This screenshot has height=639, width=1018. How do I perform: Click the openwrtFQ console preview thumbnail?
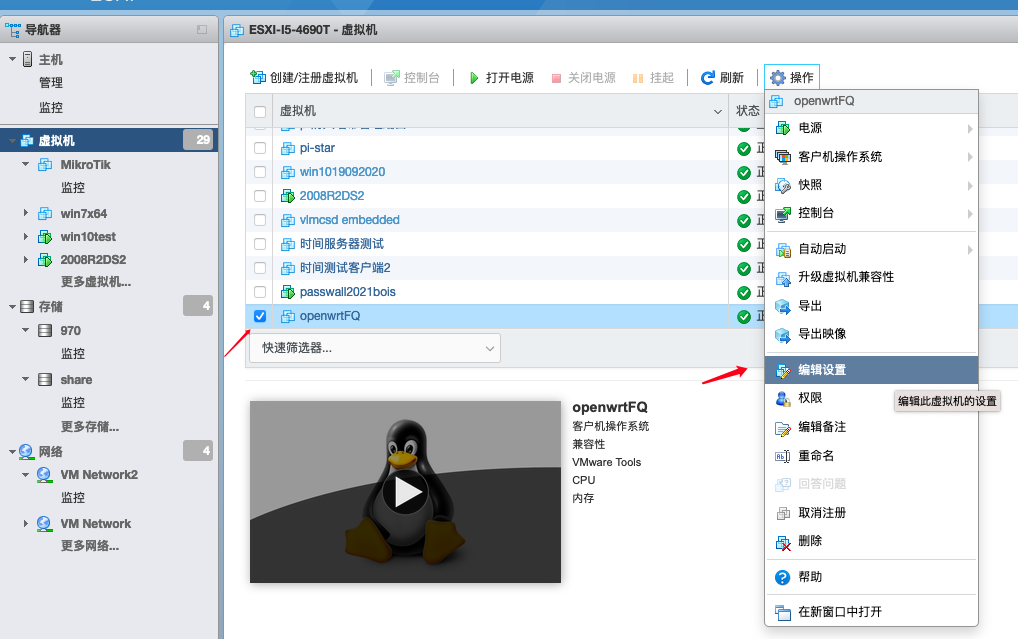pyautogui.click(x=405, y=492)
